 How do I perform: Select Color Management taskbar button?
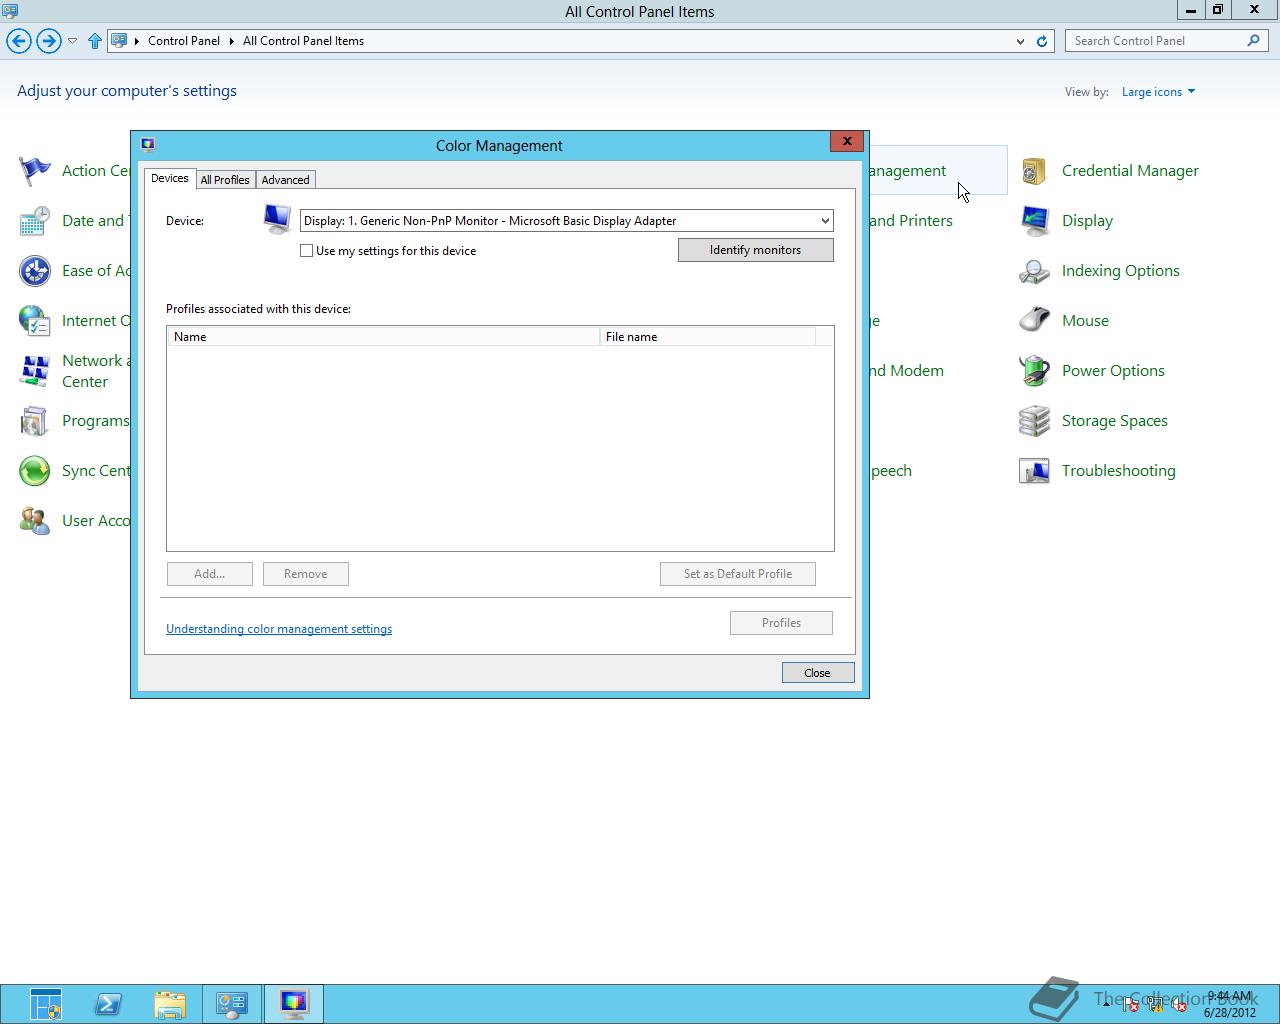point(294,1004)
